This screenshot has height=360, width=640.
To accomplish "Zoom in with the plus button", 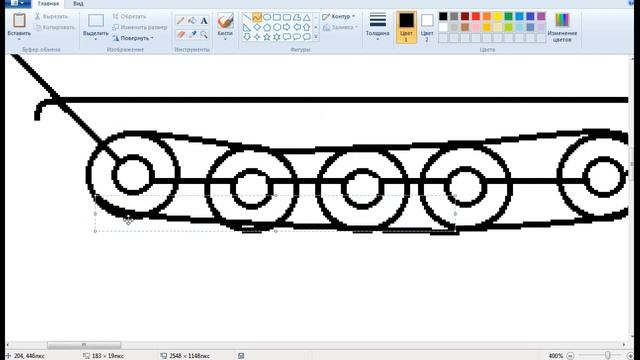I will 631,356.
